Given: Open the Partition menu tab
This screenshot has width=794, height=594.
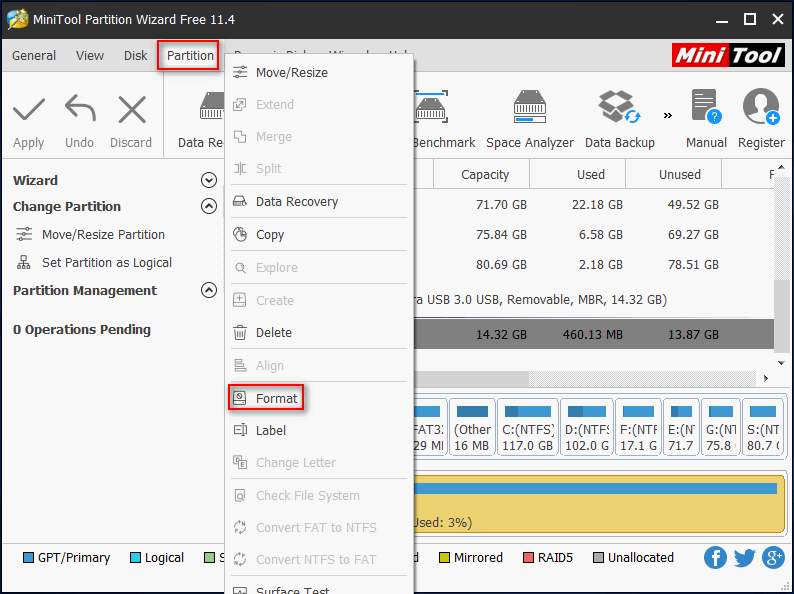Looking at the screenshot, I should pyautogui.click(x=190, y=55).
